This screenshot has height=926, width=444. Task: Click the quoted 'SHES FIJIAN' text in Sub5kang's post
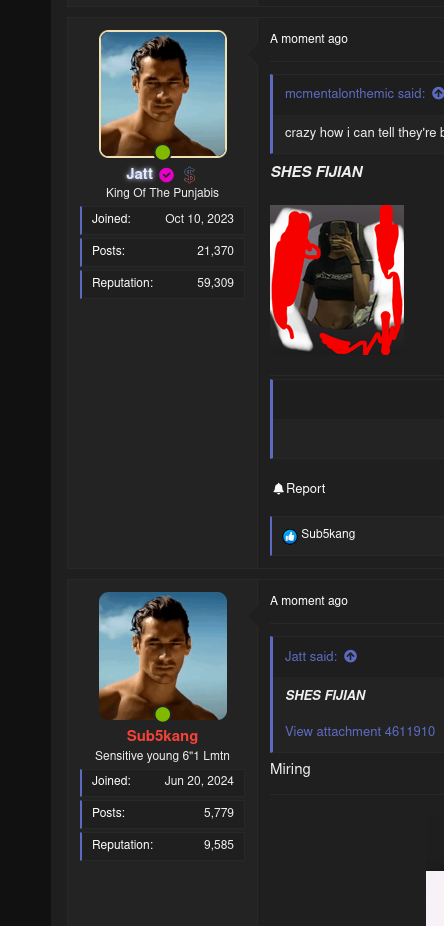[325, 695]
